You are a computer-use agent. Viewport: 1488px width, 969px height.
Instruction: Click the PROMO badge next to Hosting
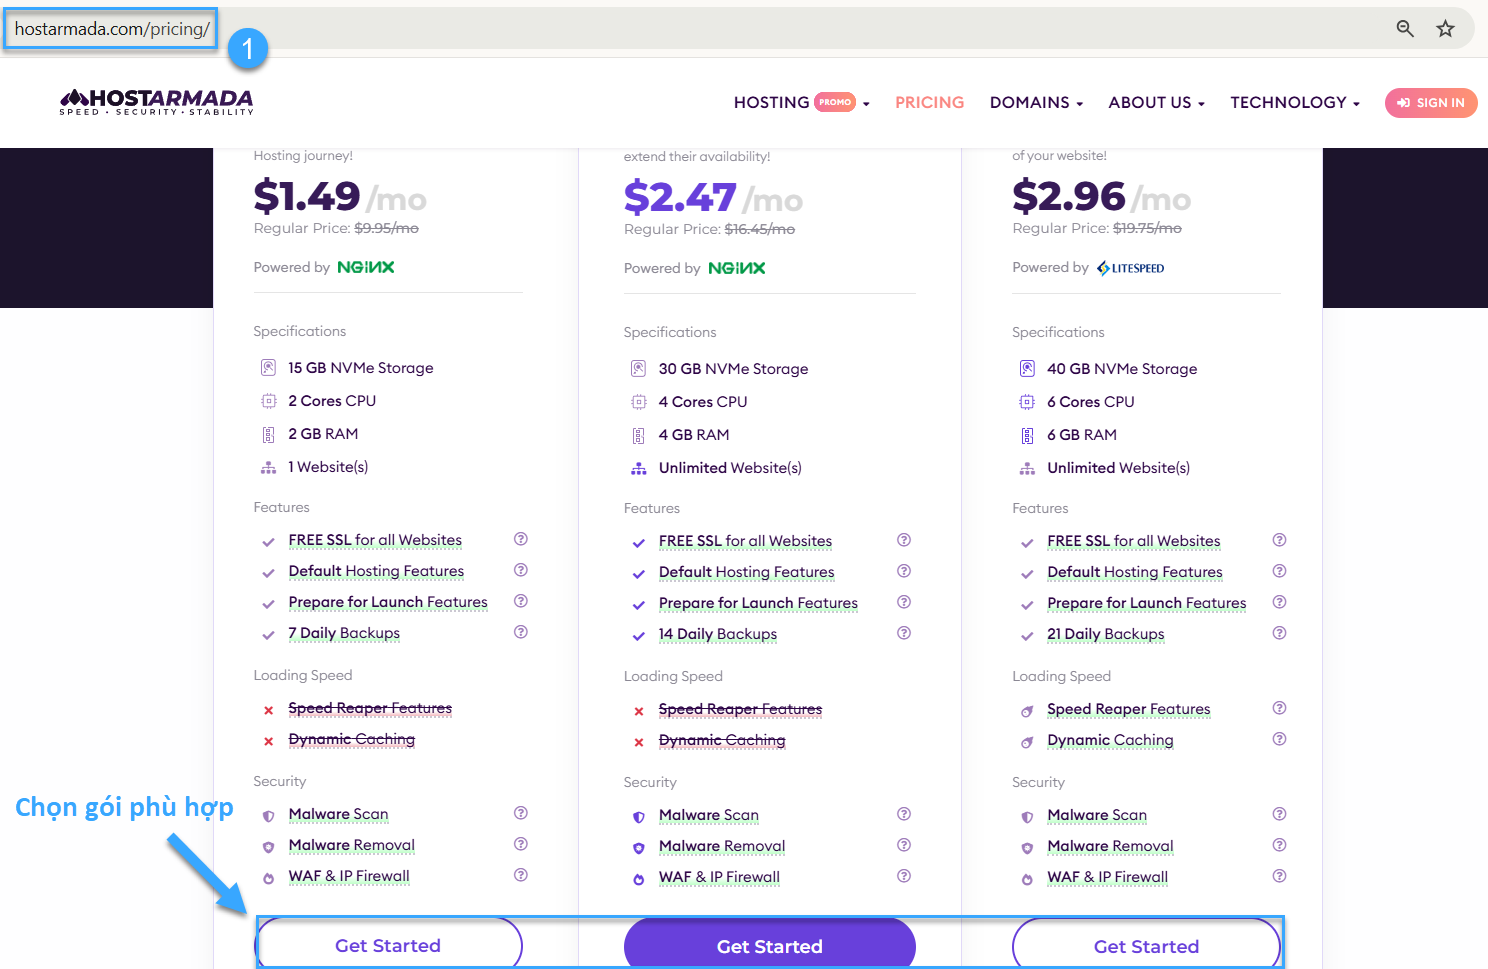(835, 102)
